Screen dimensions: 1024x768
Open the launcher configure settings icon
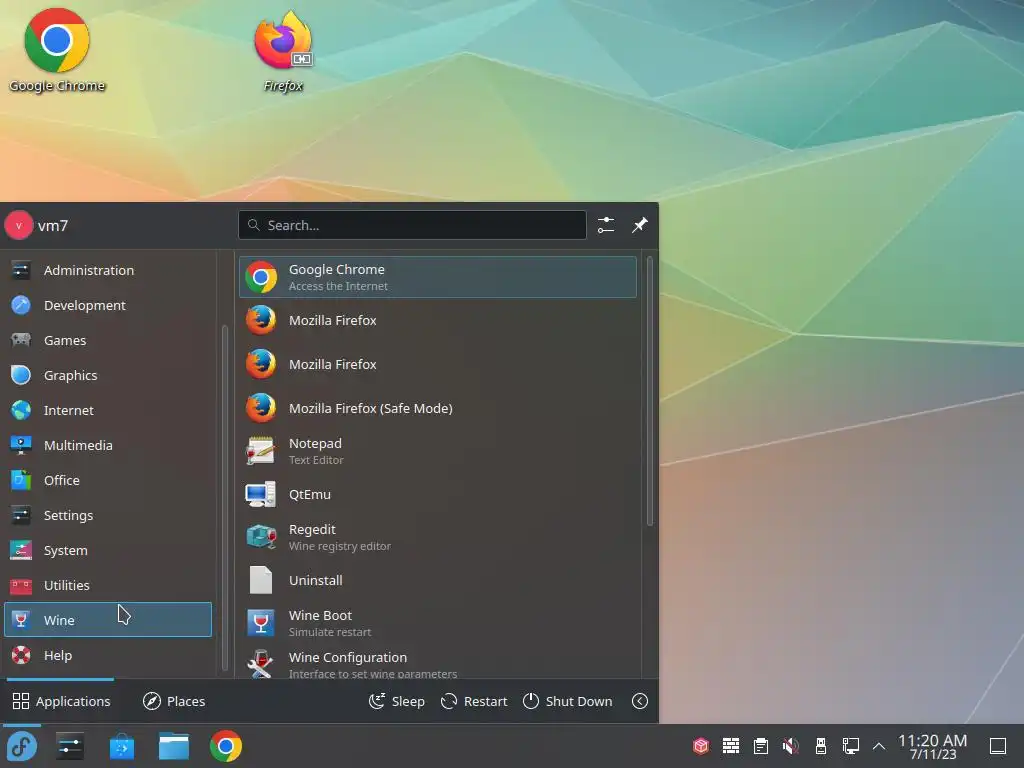[606, 225]
